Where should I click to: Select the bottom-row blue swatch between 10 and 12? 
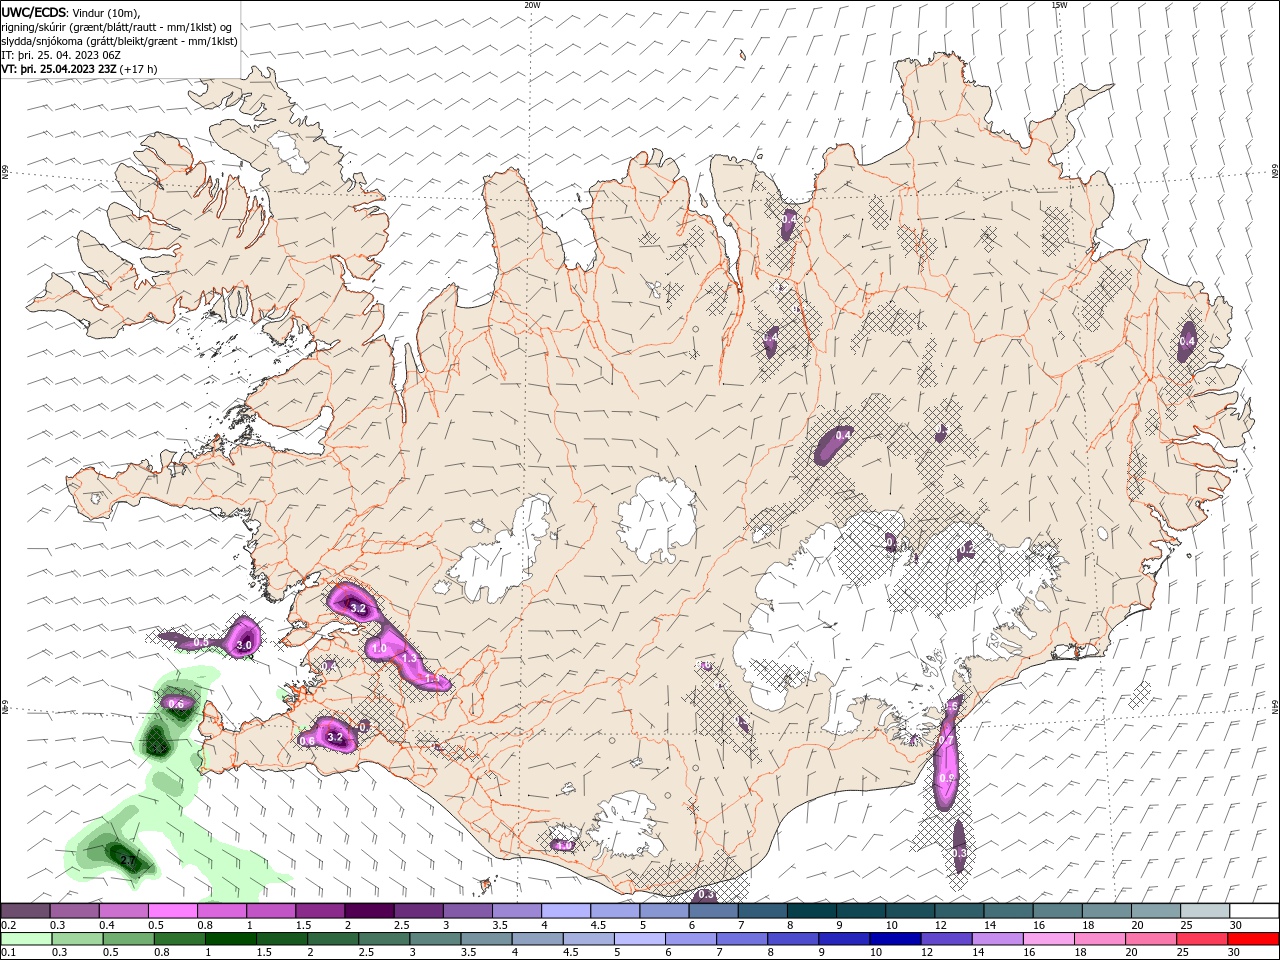click(894, 939)
